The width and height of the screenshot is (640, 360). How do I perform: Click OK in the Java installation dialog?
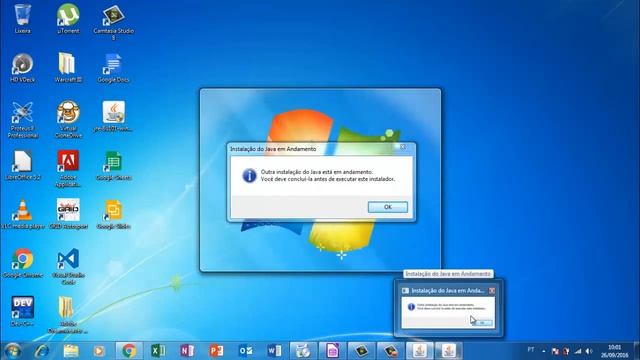coord(387,207)
